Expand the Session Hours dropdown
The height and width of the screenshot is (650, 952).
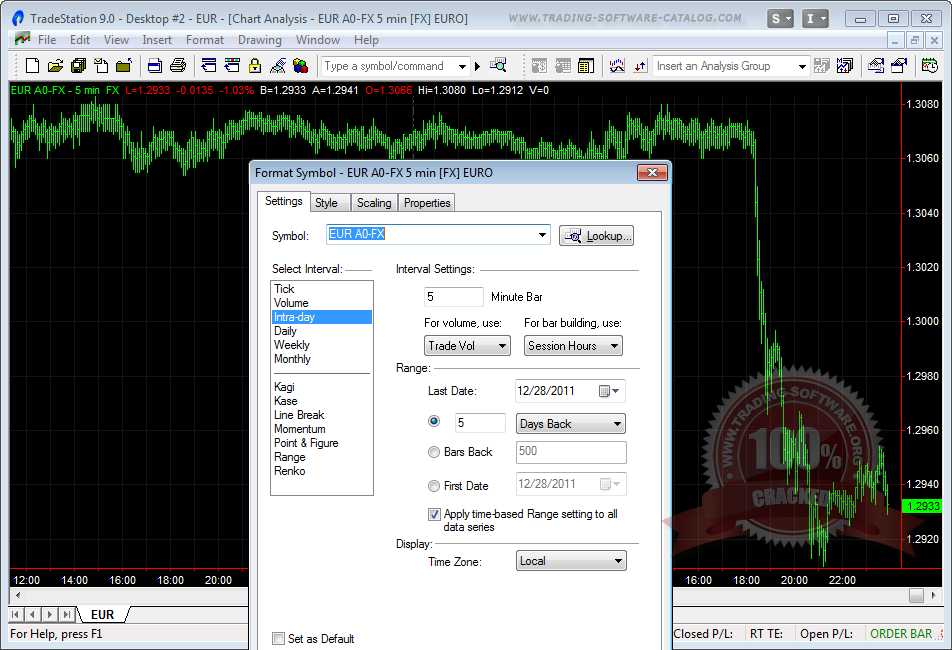tap(572, 346)
